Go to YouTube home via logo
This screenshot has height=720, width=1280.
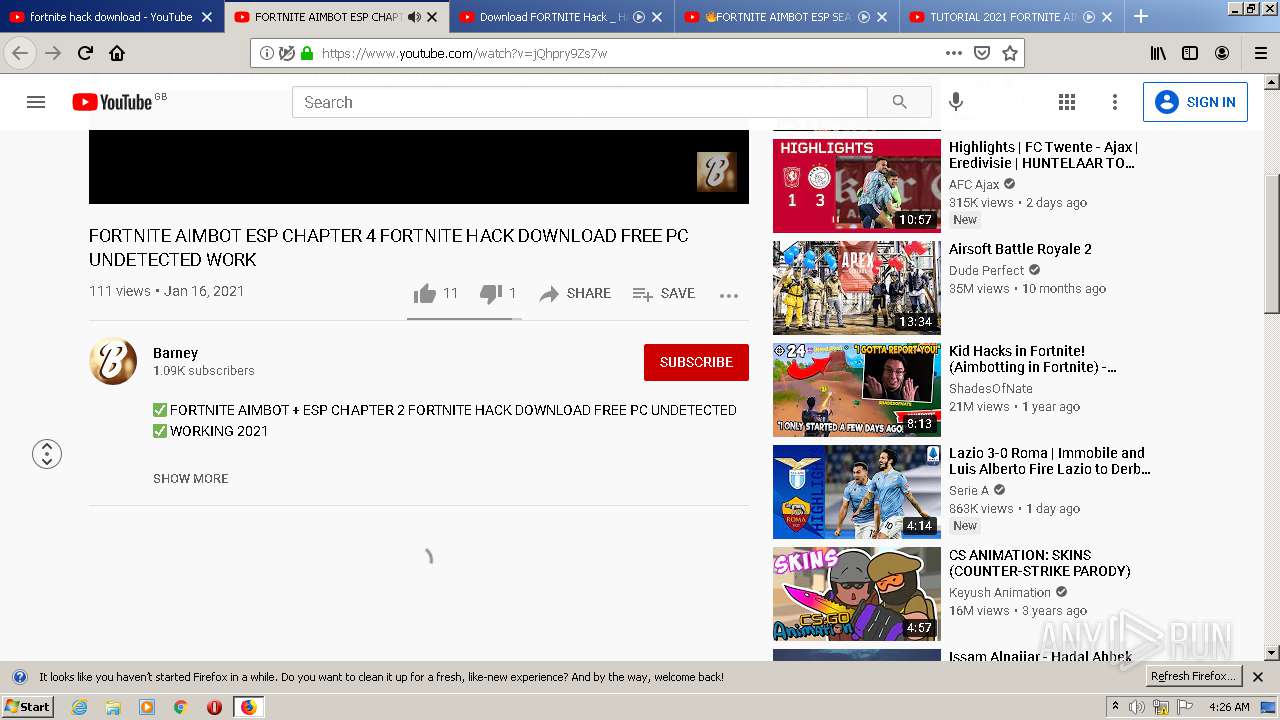coord(112,102)
